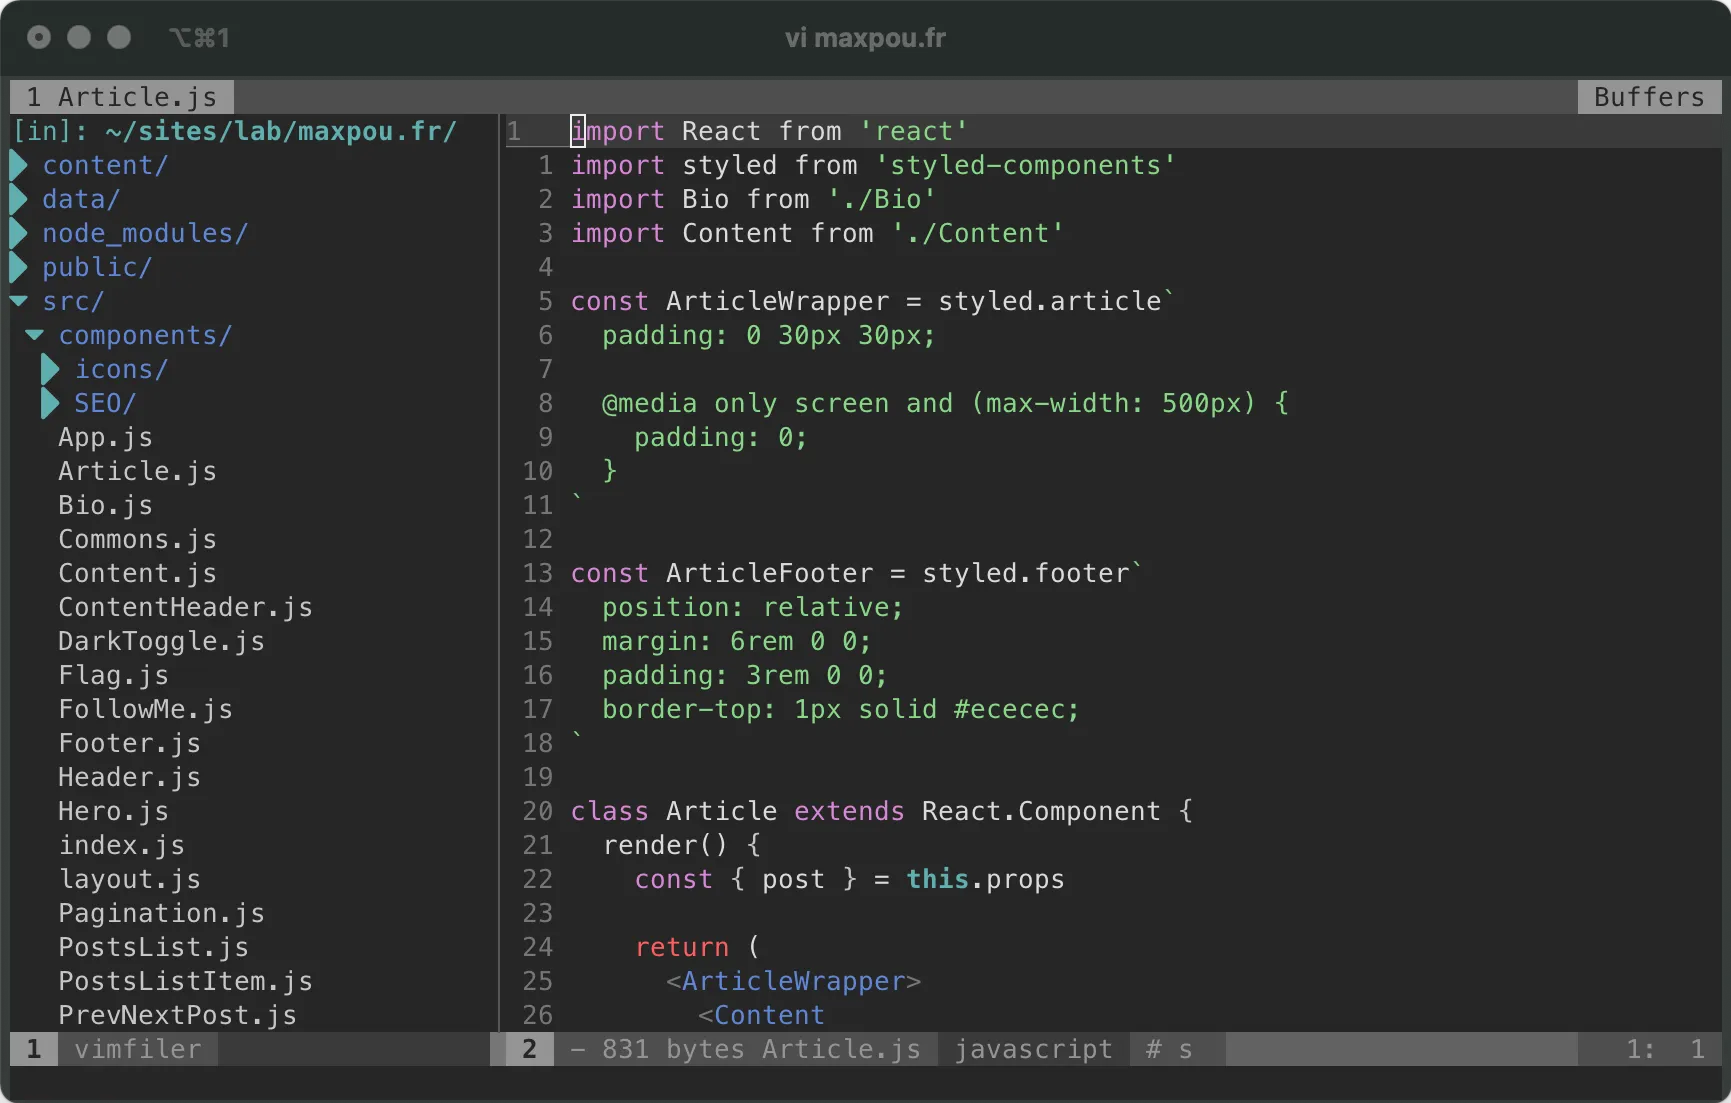Click the @media only screen line

(x=945, y=403)
